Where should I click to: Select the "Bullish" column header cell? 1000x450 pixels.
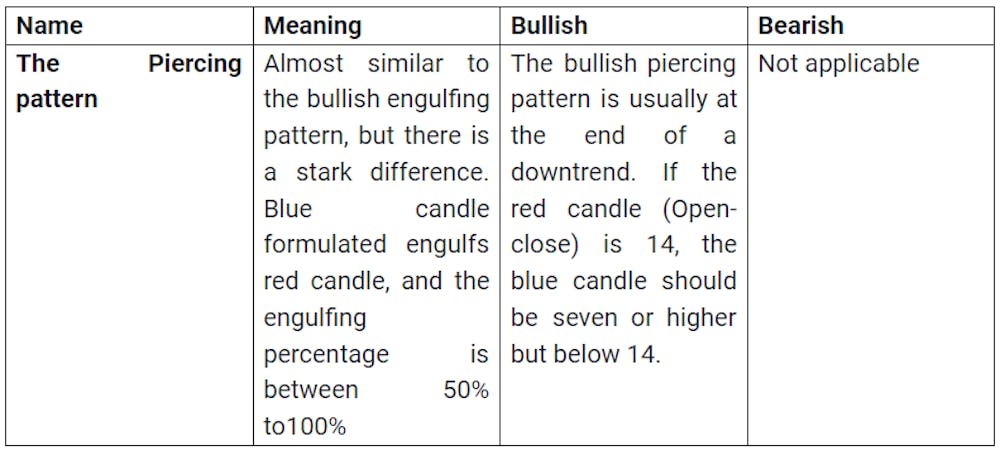click(549, 25)
